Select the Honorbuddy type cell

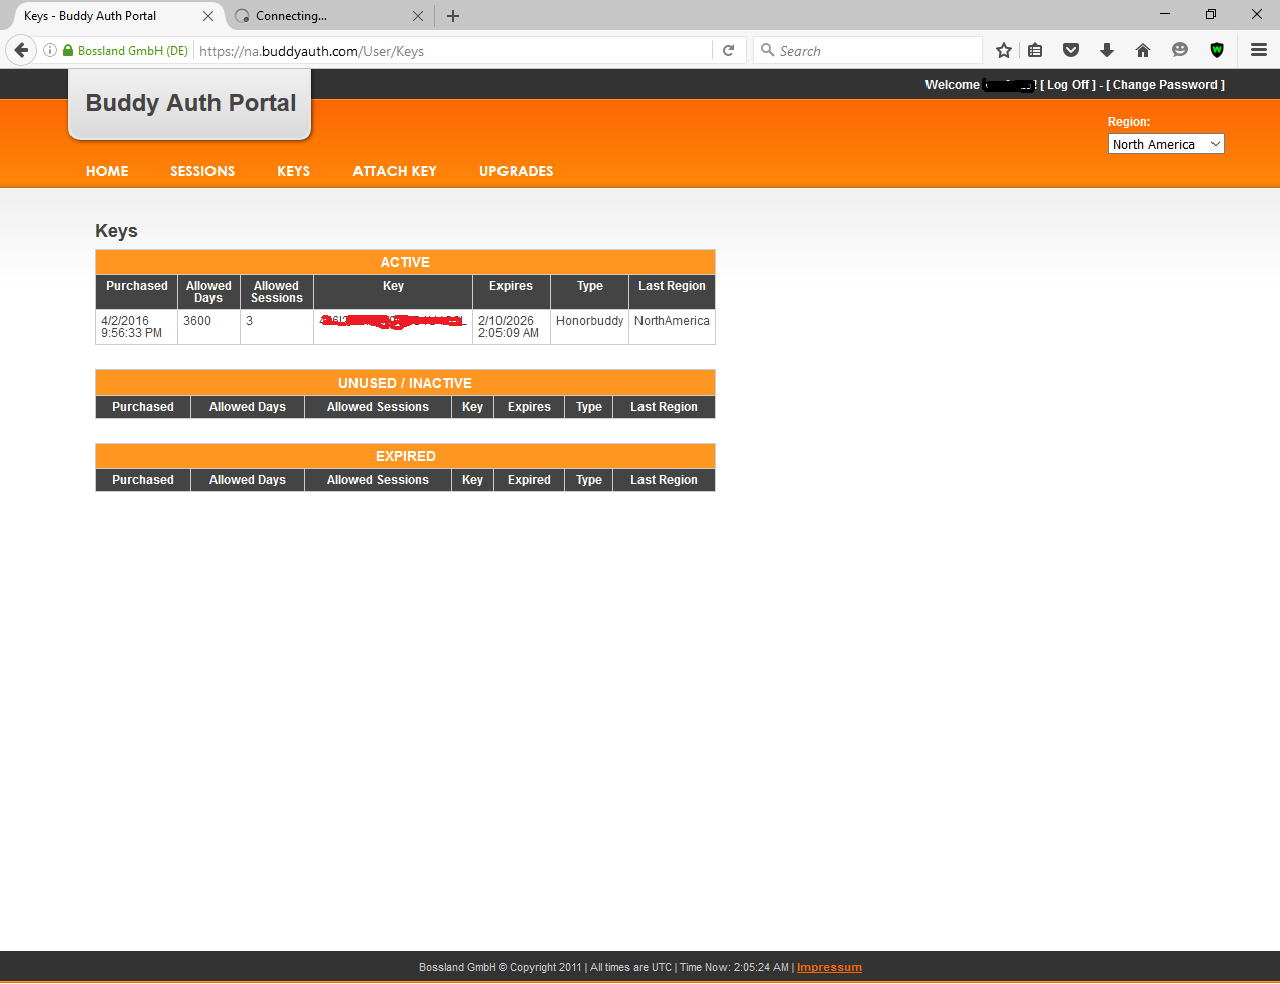point(589,327)
